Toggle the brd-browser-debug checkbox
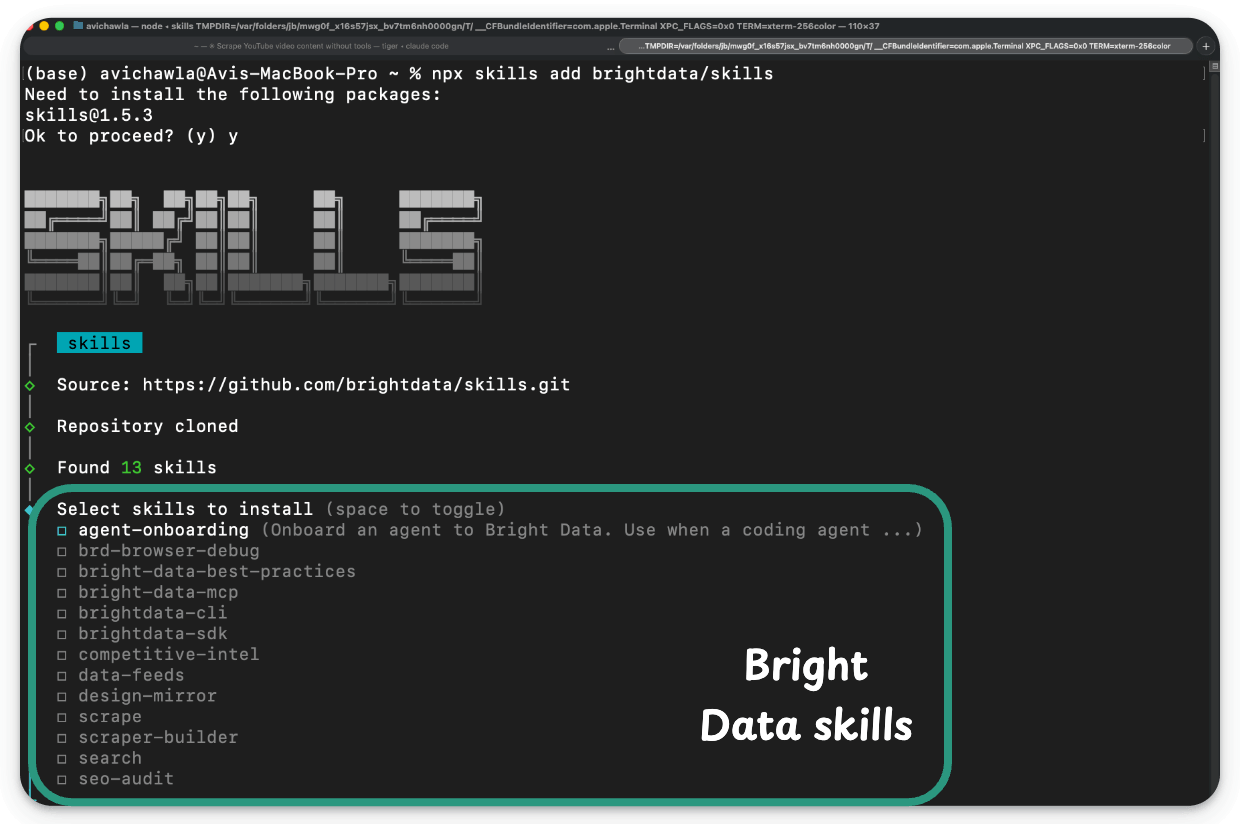Image resolution: width=1240 pixels, height=824 pixels. [62, 551]
